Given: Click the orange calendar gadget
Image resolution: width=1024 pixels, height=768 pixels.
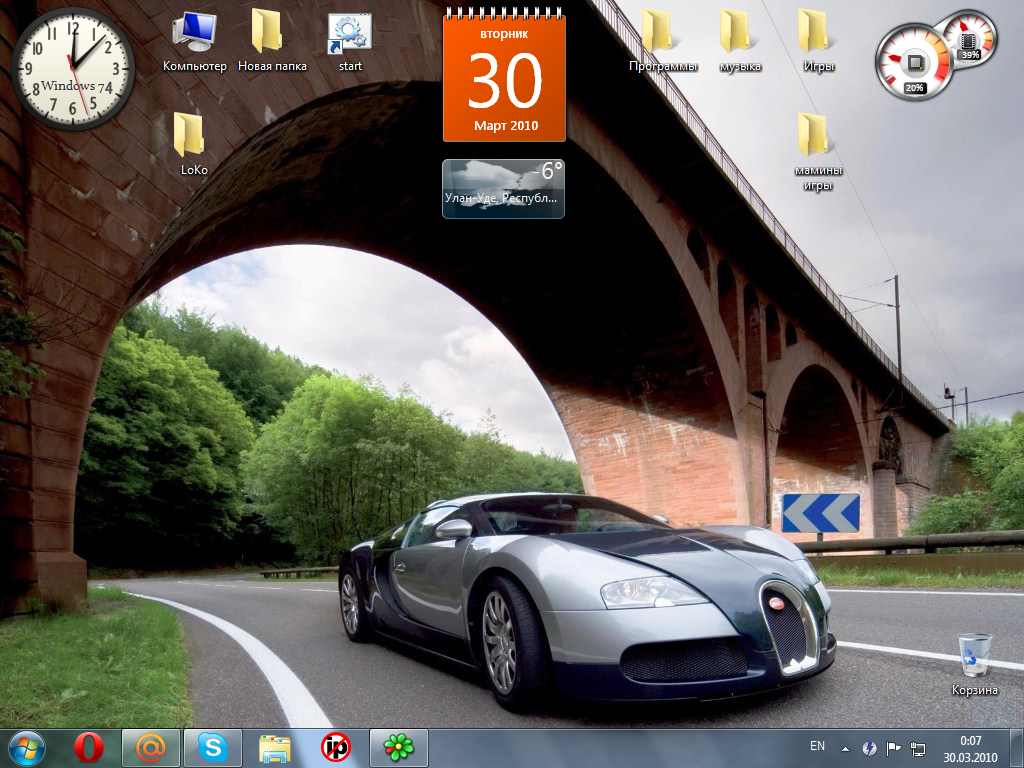Looking at the screenshot, I should [x=504, y=80].
